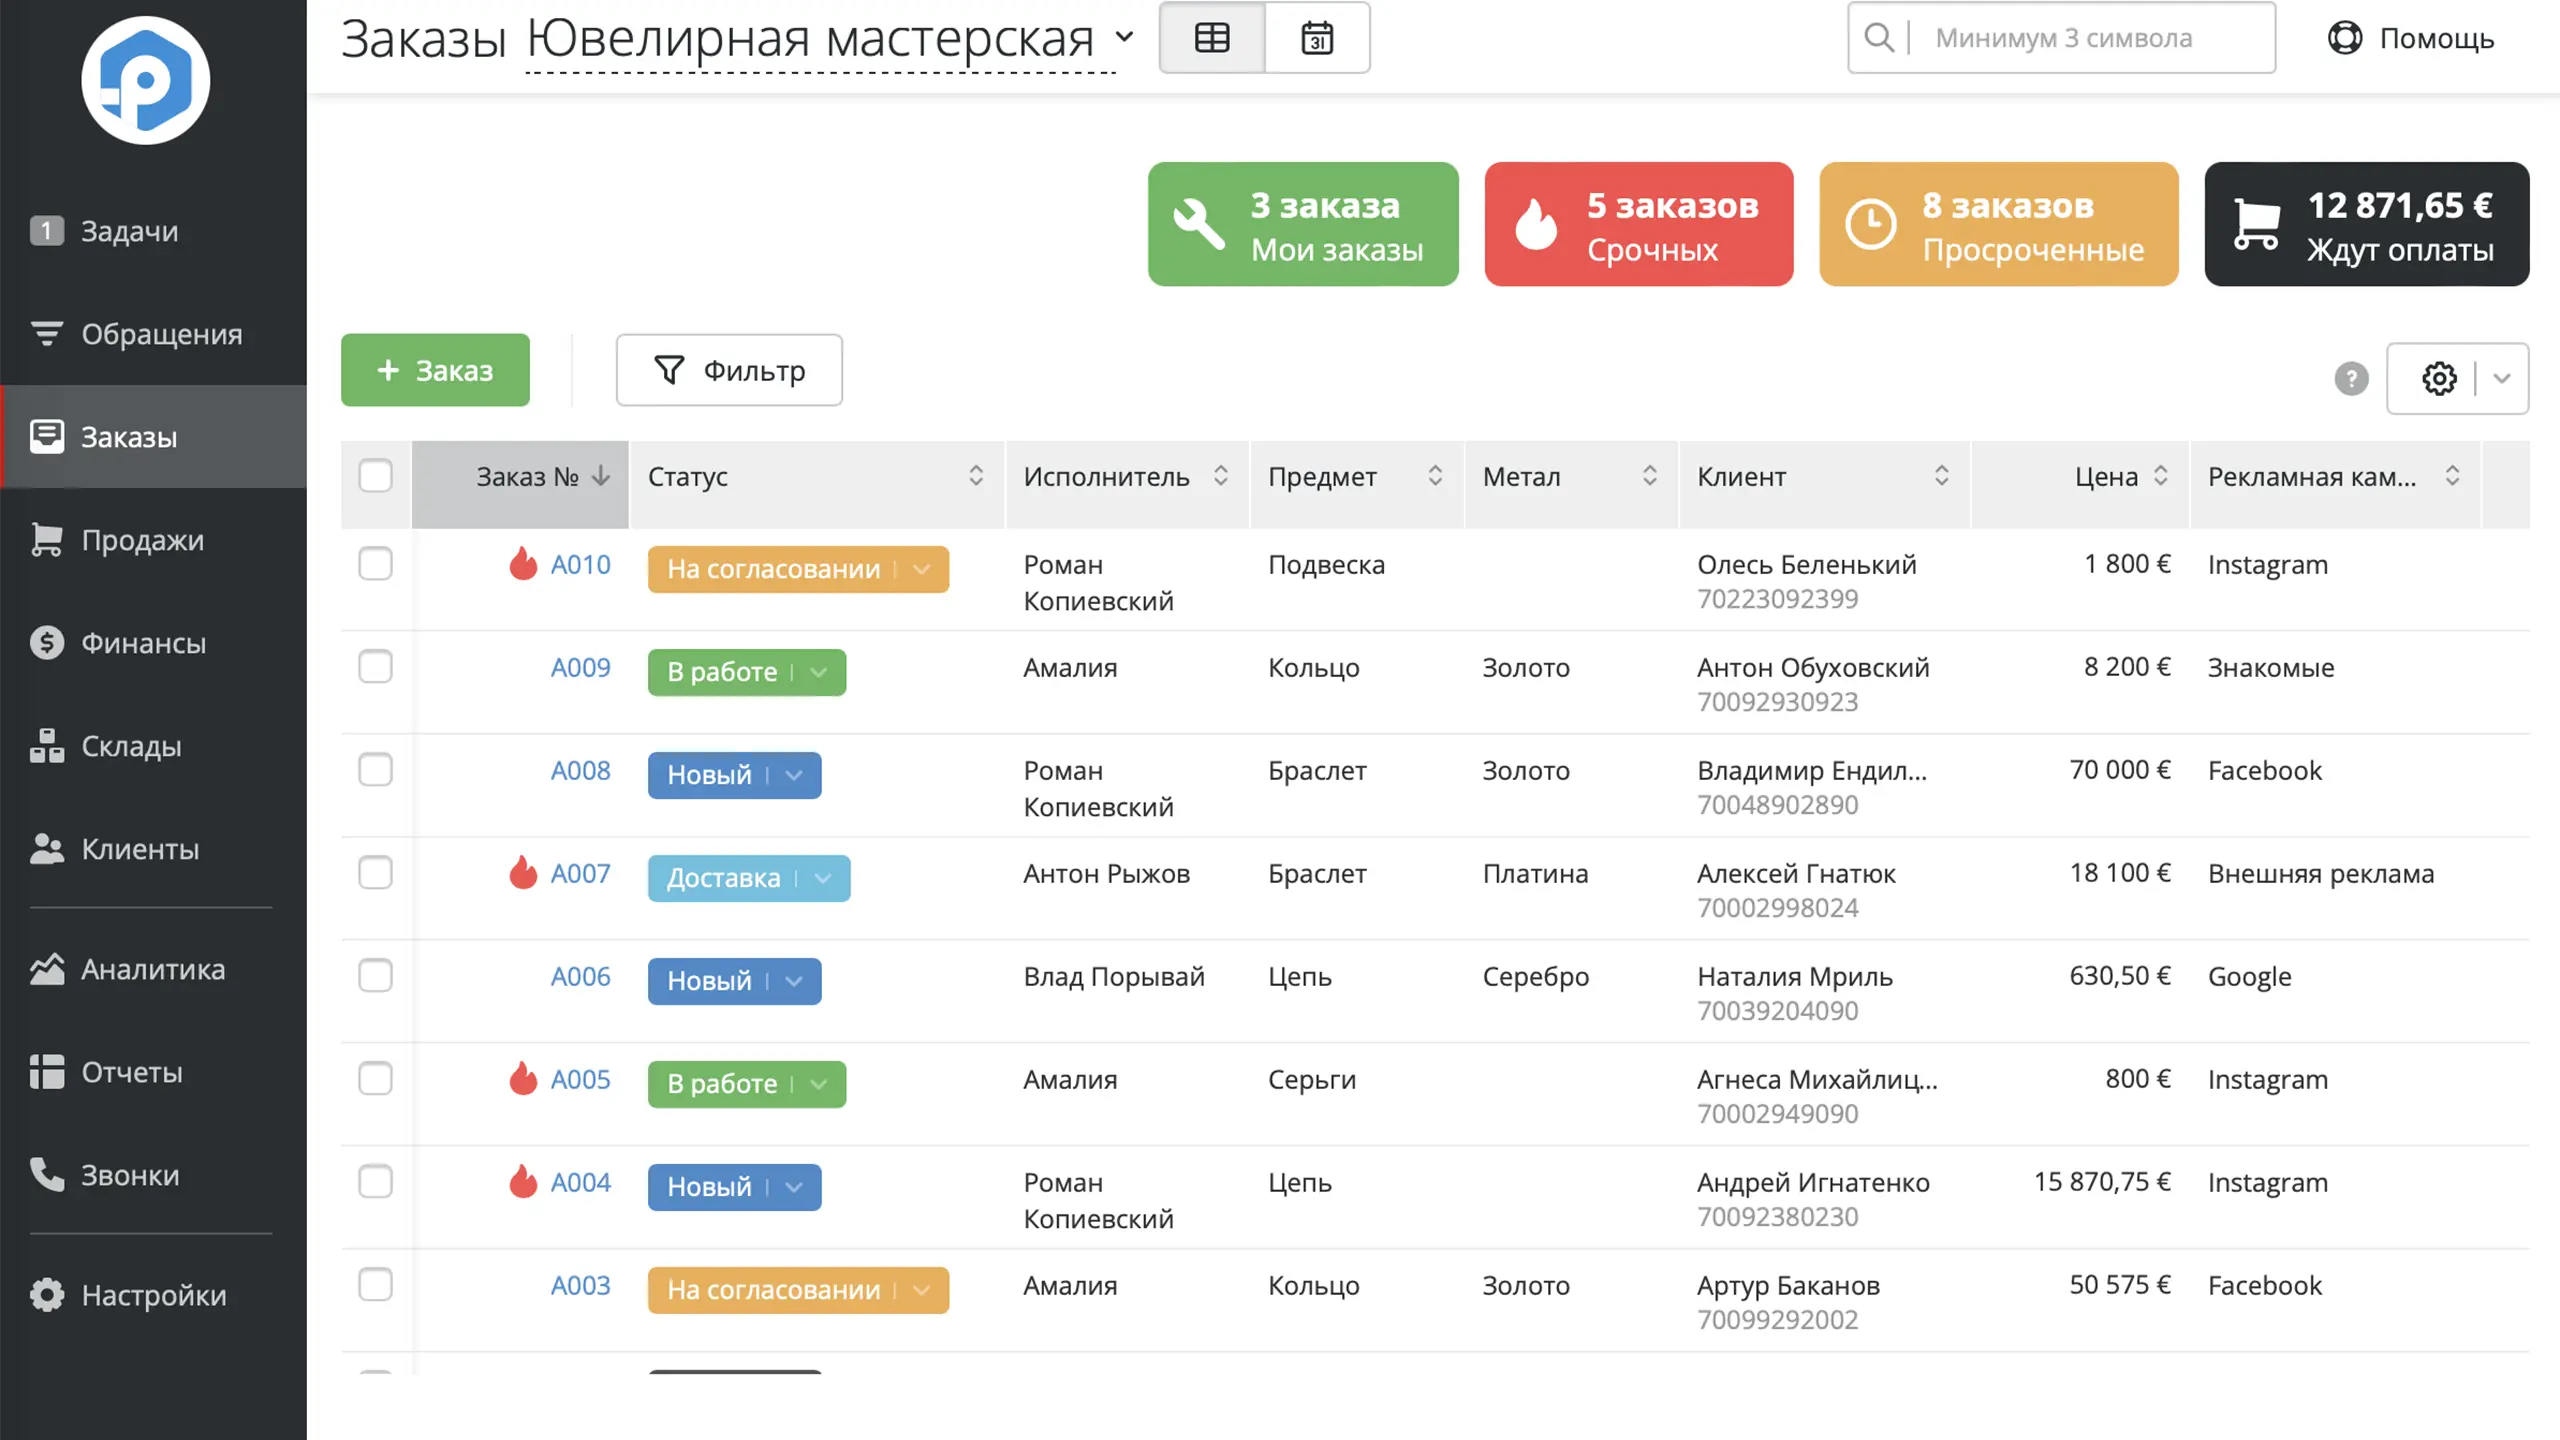Image resolution: width=2560 pixels, height=1440 pixels.
Task: Open order link A007
Action: (580, 873)
